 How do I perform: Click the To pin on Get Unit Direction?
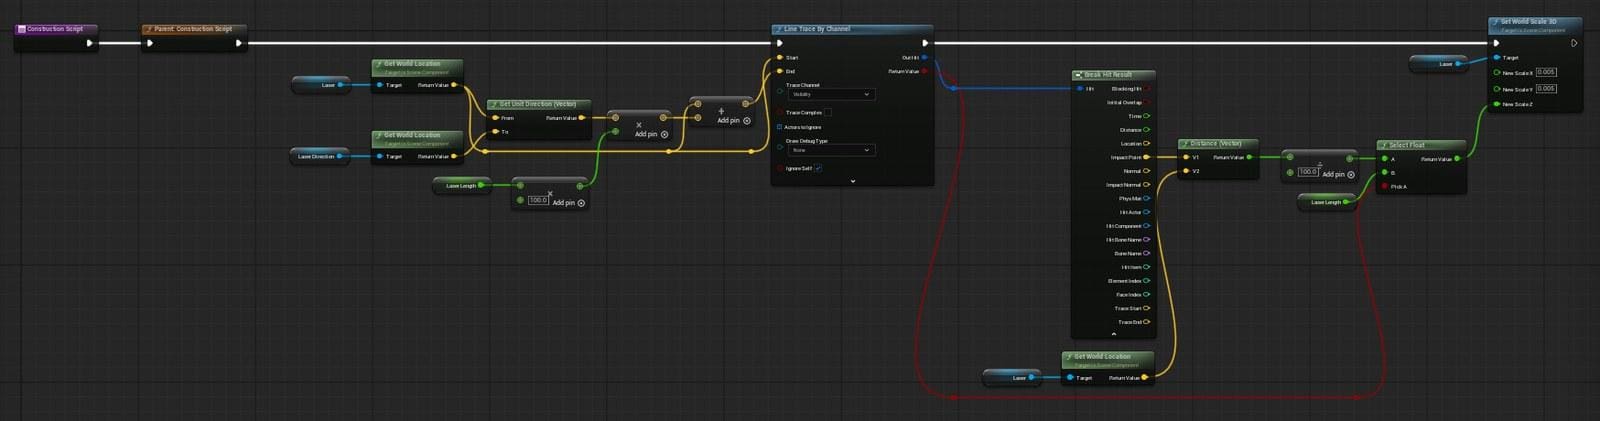[x=495, y=131]
